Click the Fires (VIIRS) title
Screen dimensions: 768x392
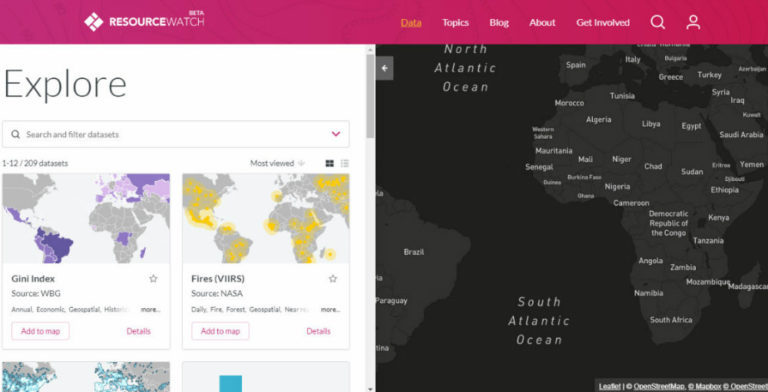click(218, 279)
